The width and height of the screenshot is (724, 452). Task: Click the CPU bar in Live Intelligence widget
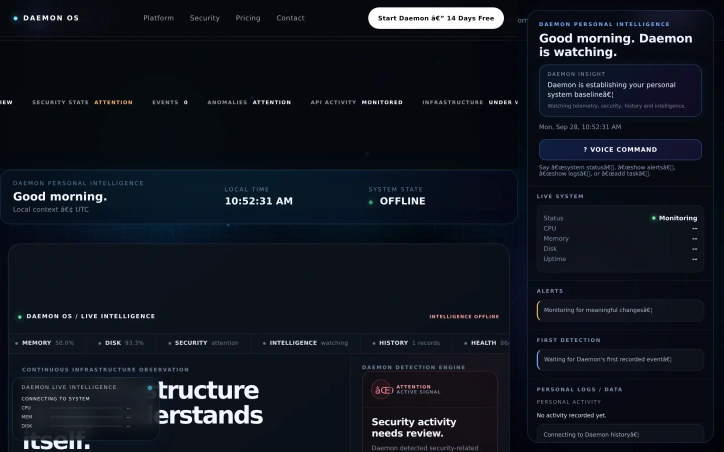86,408
